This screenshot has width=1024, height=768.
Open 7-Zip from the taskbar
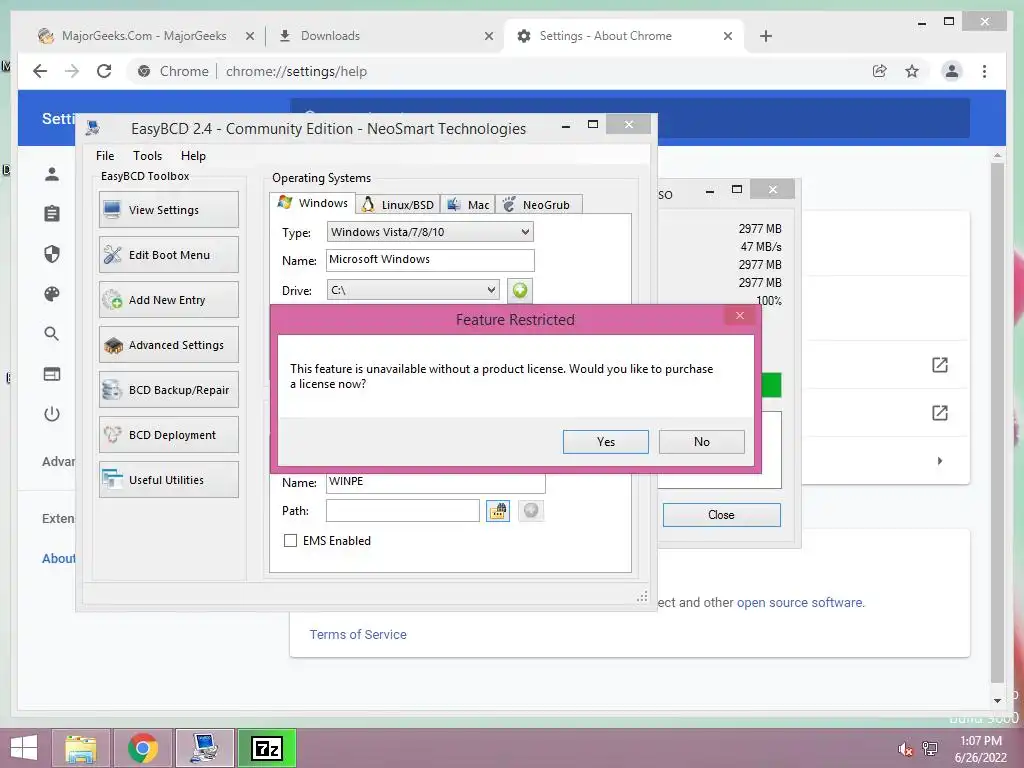[266, 748]
